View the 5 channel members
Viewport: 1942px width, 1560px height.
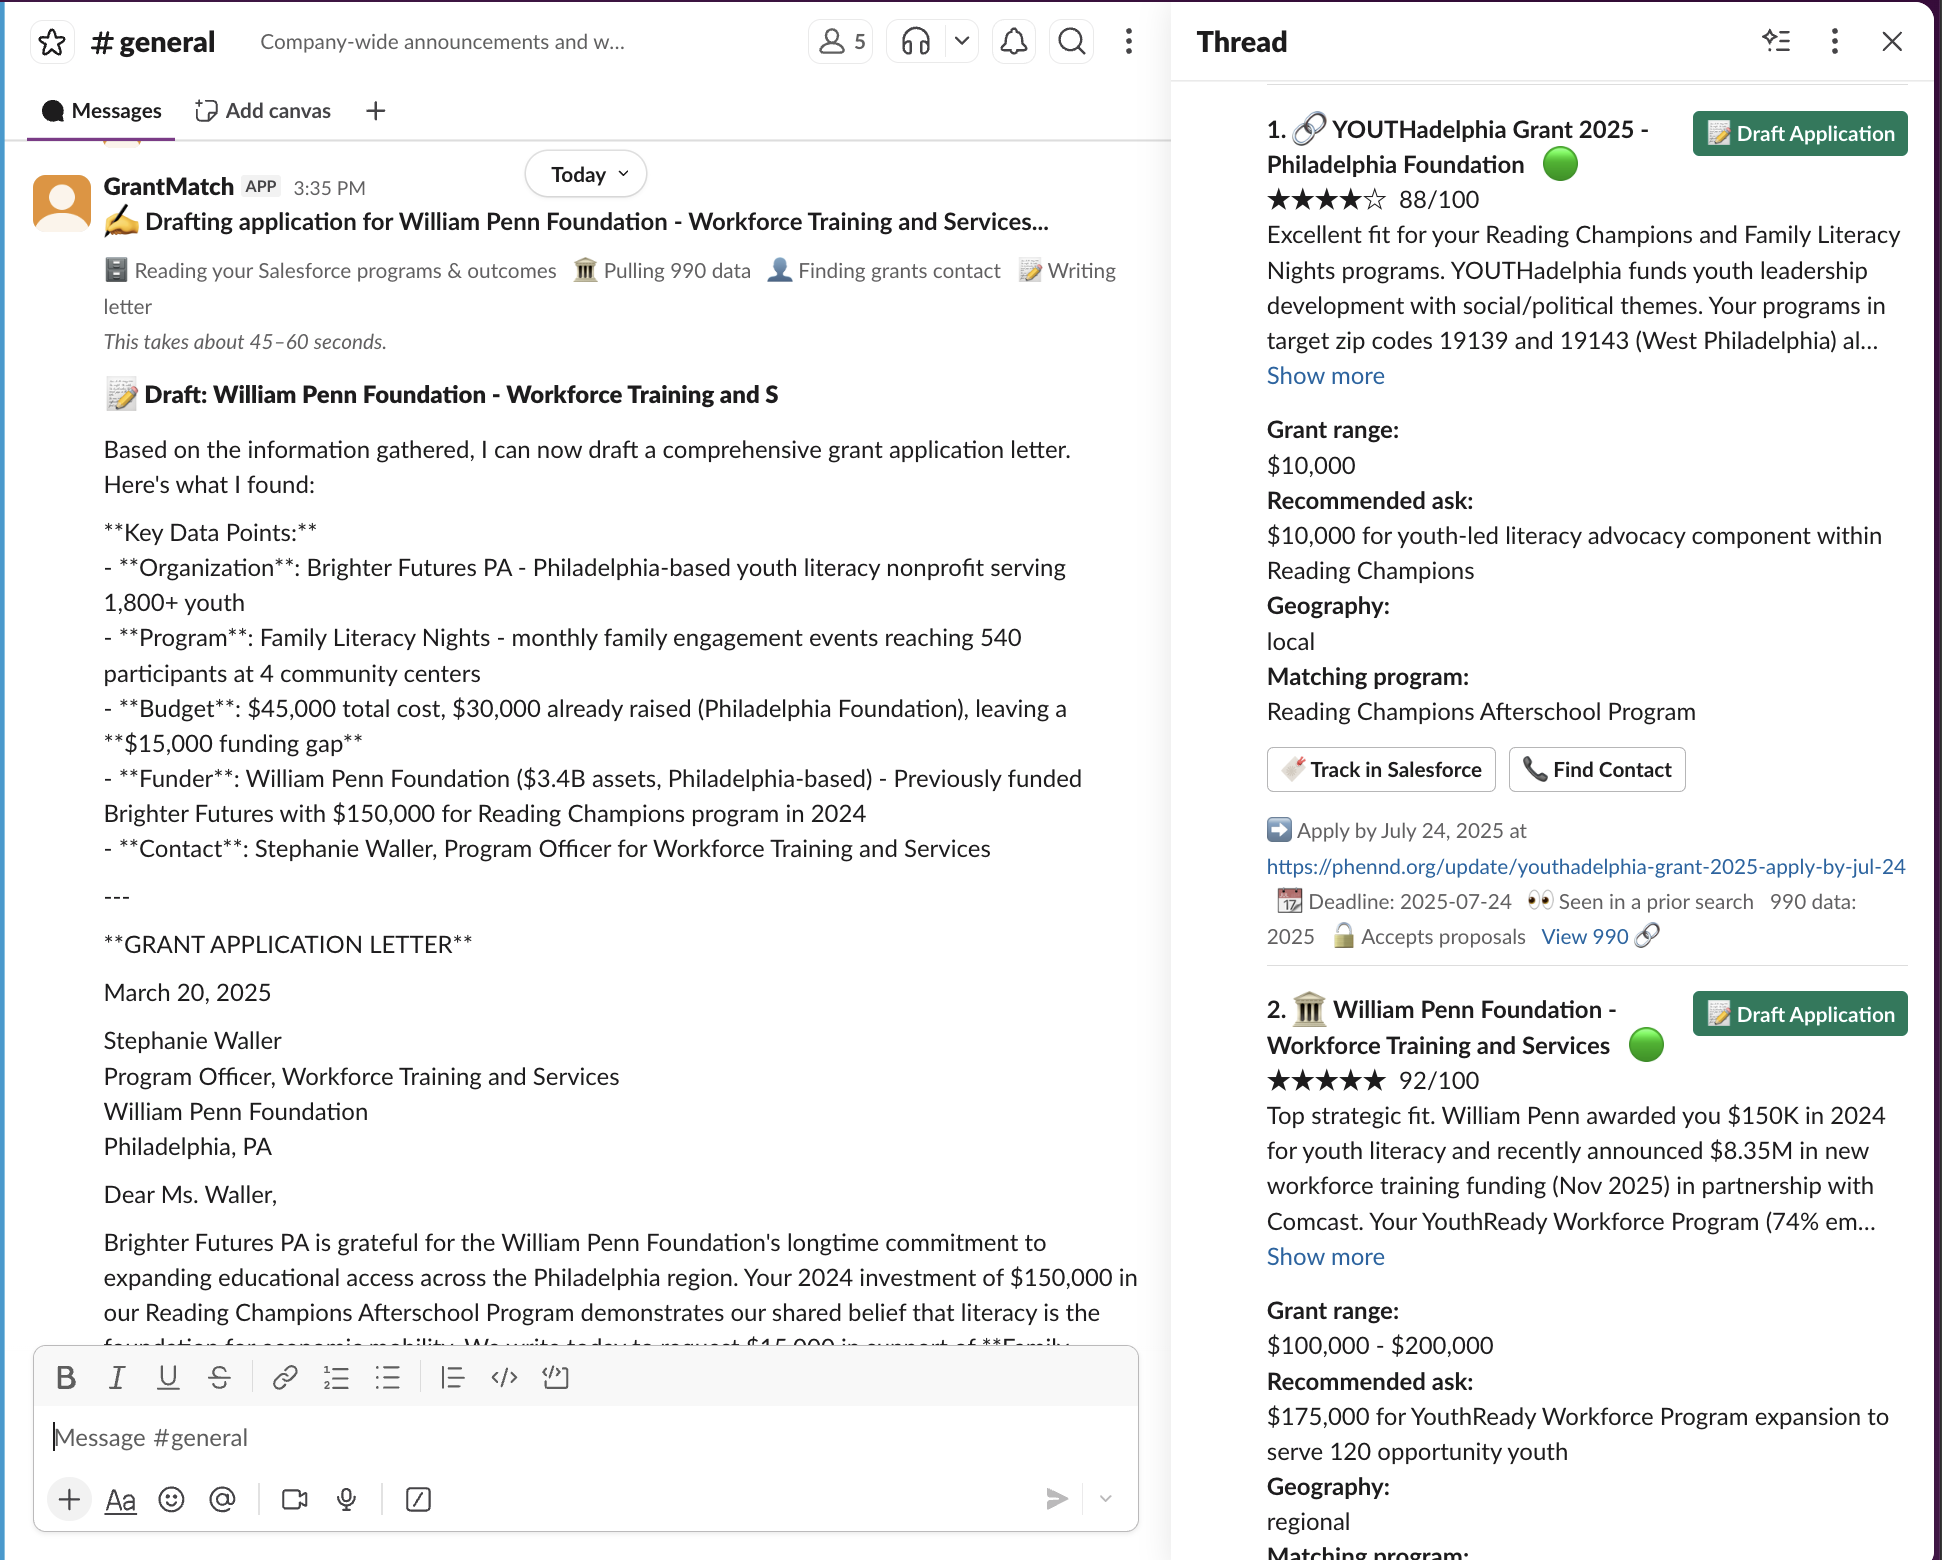pos(841,42)
